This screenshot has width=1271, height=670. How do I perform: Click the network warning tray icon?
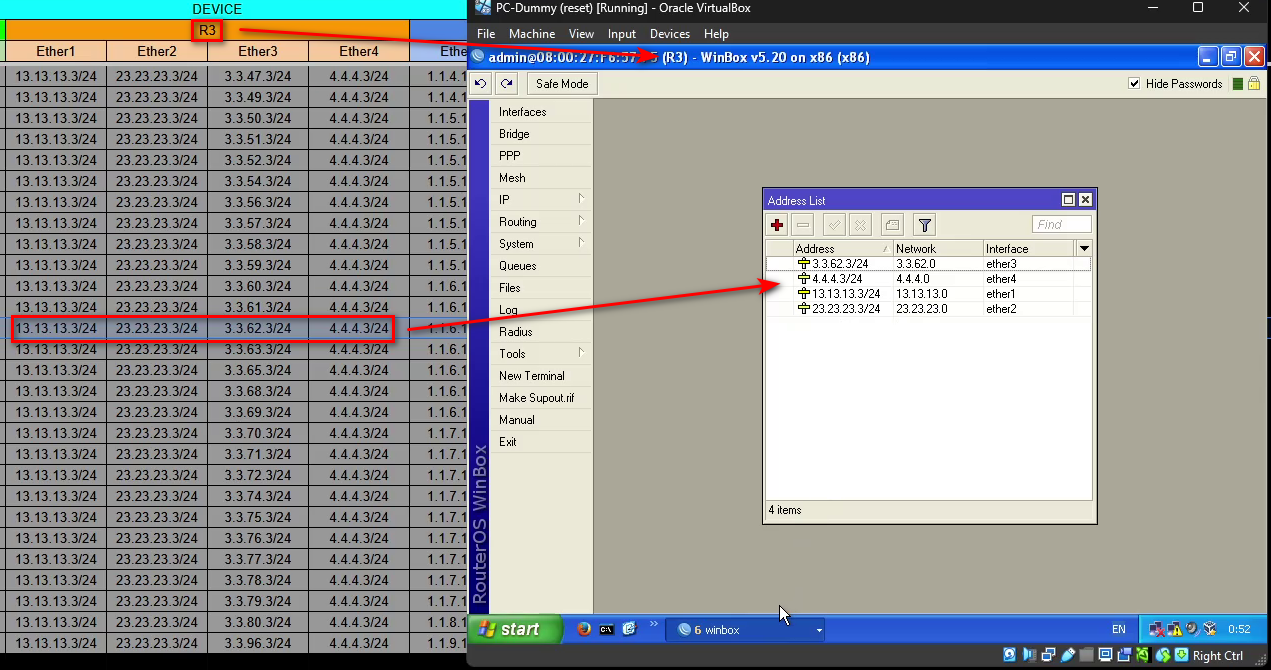[1174, 629]
